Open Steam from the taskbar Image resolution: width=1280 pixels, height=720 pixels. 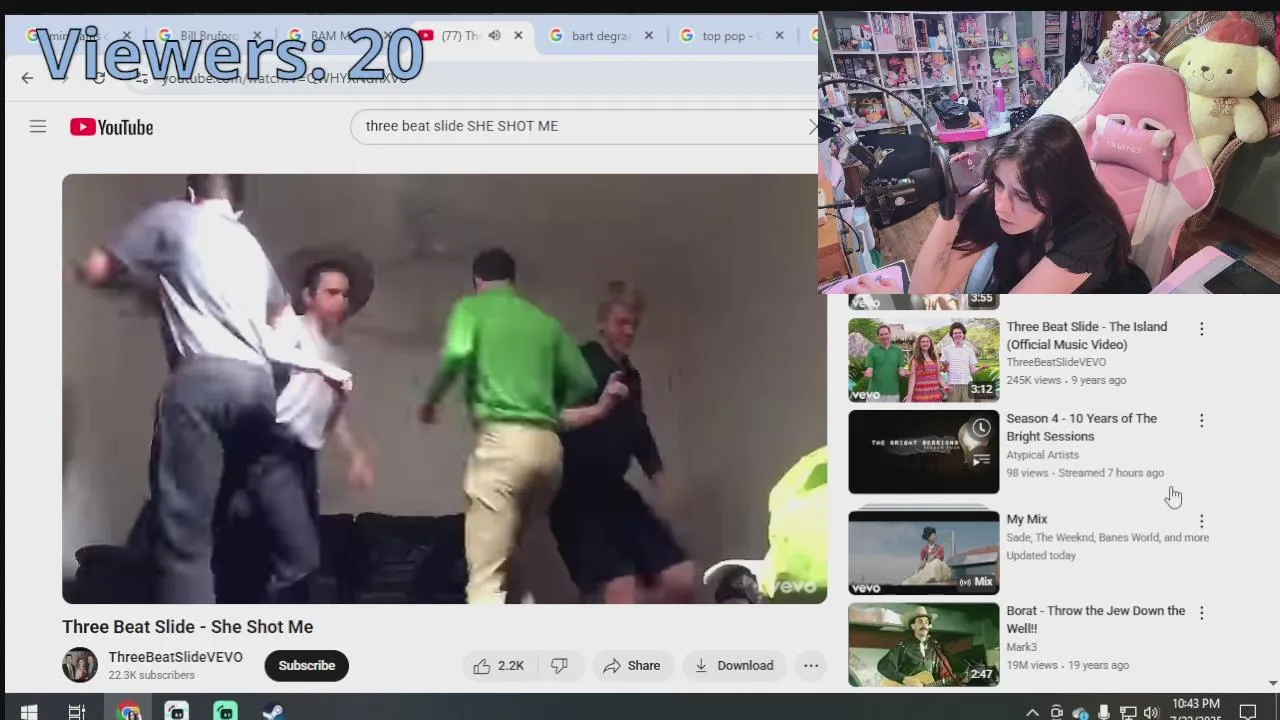point(273,712)
